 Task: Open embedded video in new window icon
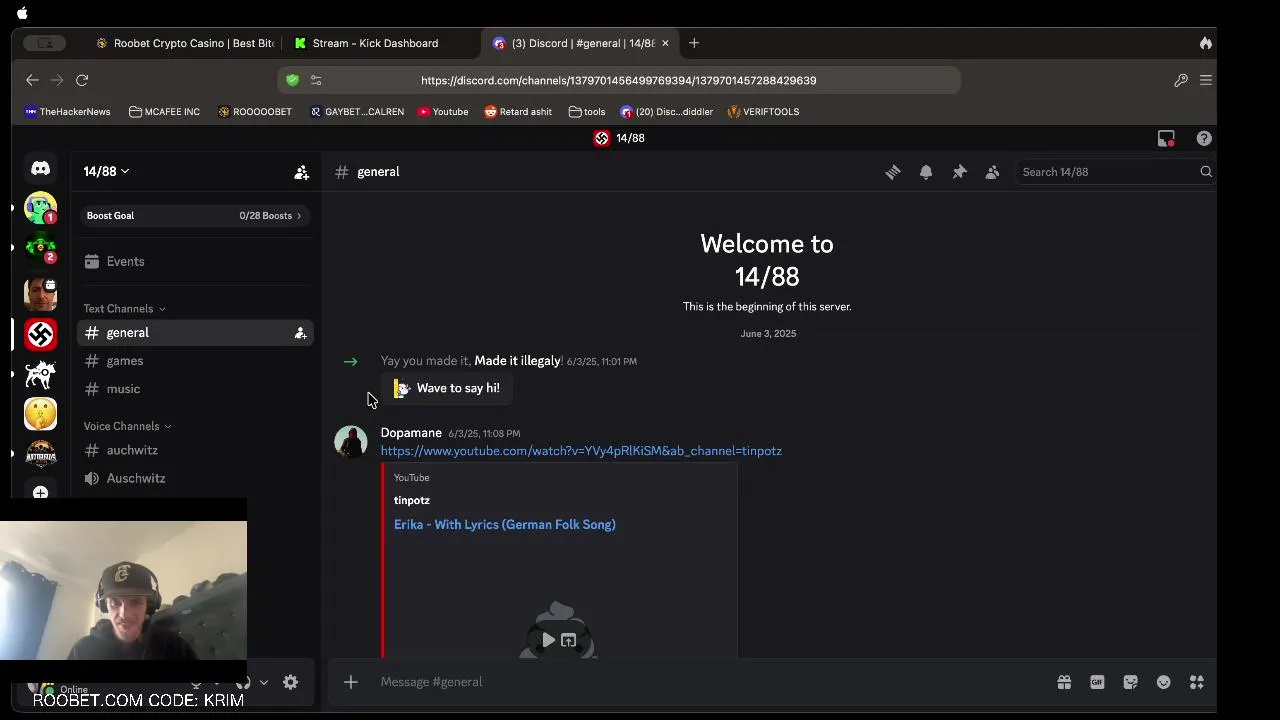[568, 640]
